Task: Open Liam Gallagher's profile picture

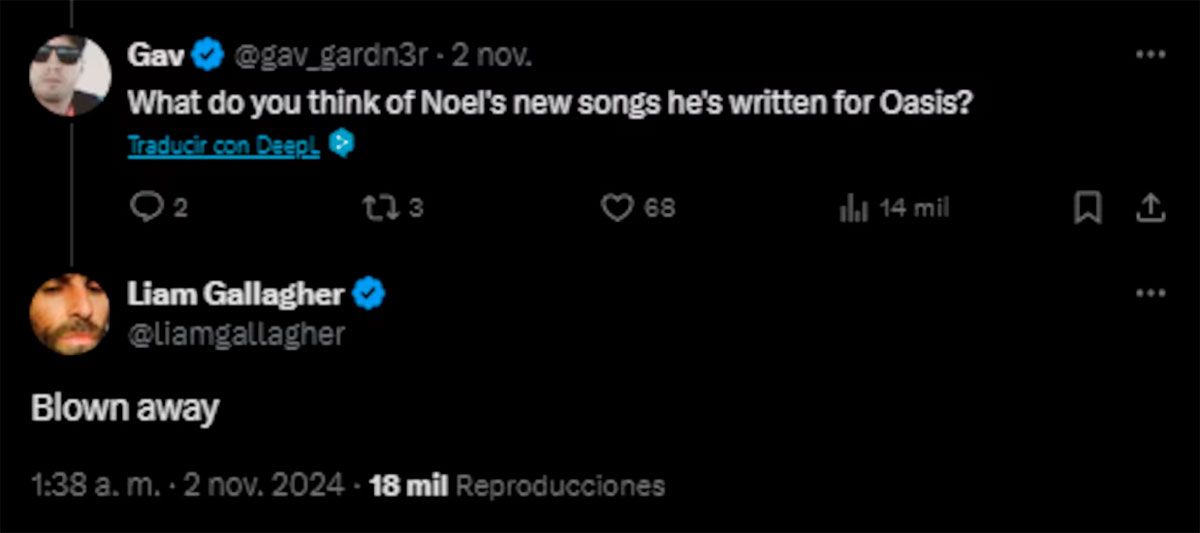Action: pos(70,314)
